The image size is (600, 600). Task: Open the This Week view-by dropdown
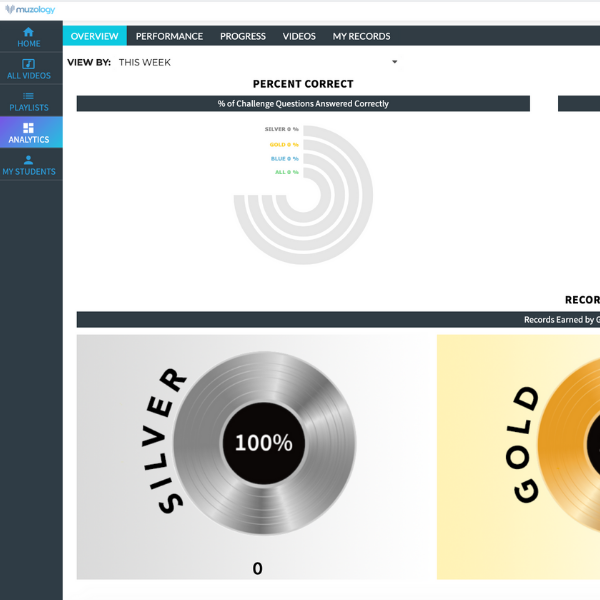[257, 62]
